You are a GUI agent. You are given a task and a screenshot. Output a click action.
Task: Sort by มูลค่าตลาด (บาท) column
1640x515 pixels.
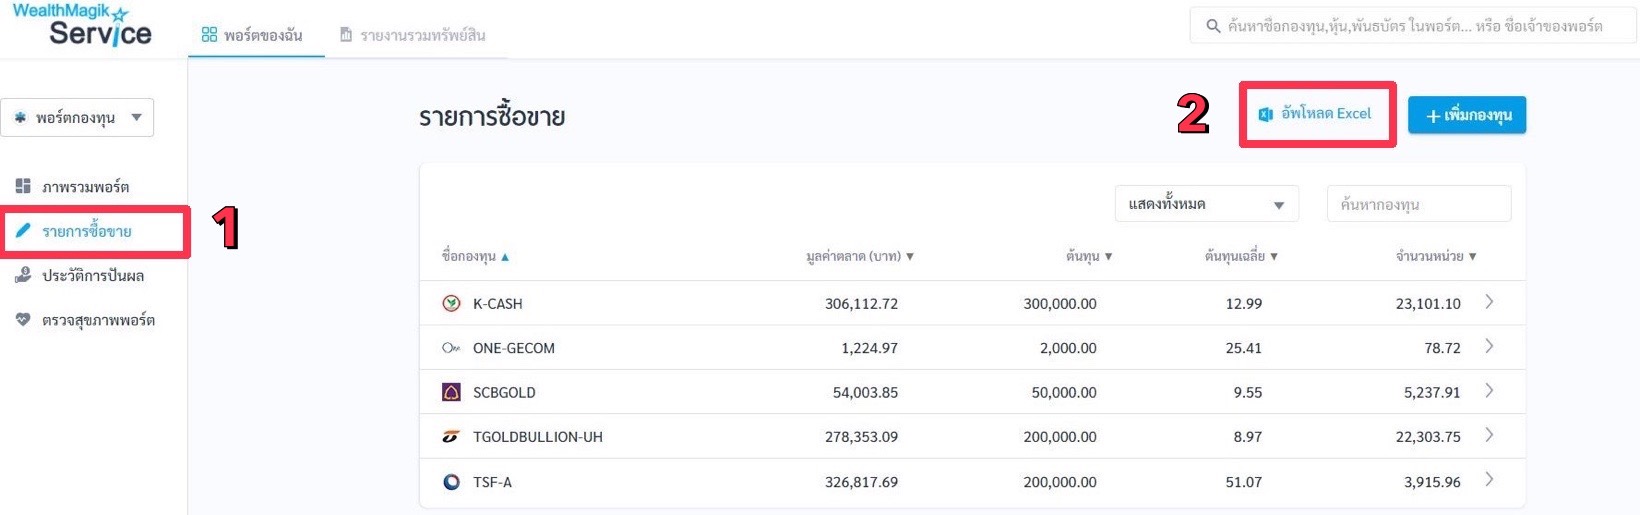coord(860,257)
